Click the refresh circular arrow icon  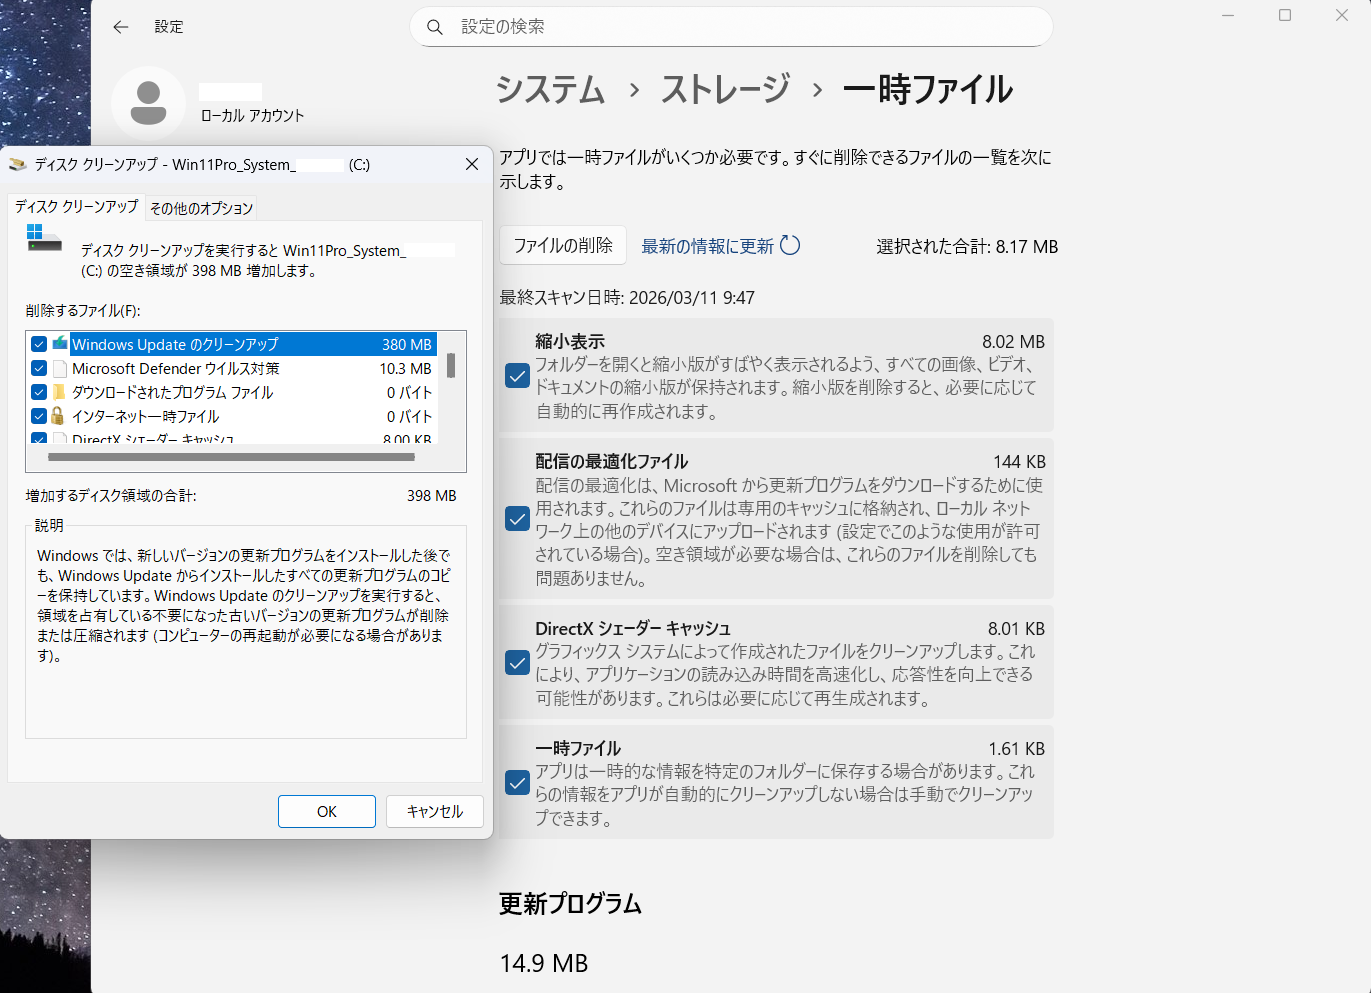coord(790,245)
